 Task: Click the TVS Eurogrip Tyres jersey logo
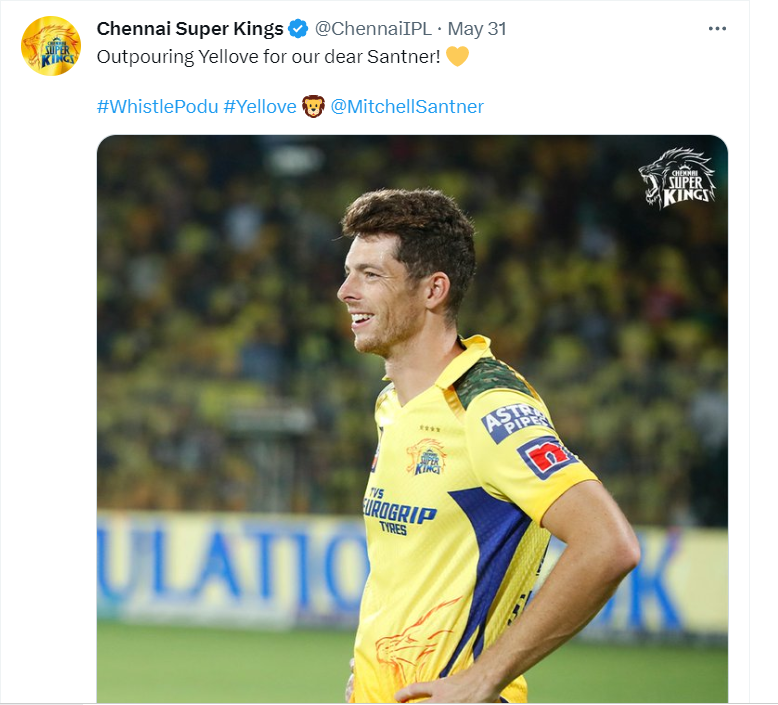coord(398,512)
